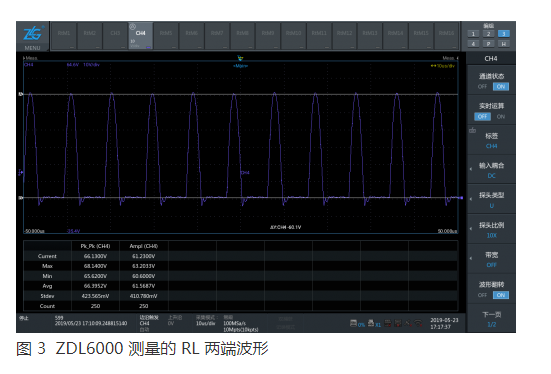Open bandwidth limit setting
The image size is (551, 374).
[491, 259]
